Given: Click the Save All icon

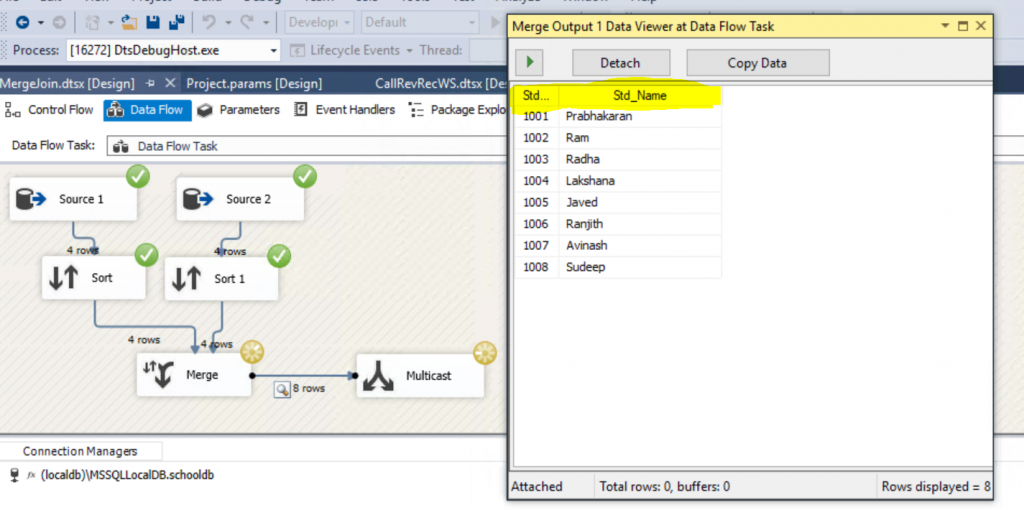Looking at the screenshot, I should coord(176,23).
